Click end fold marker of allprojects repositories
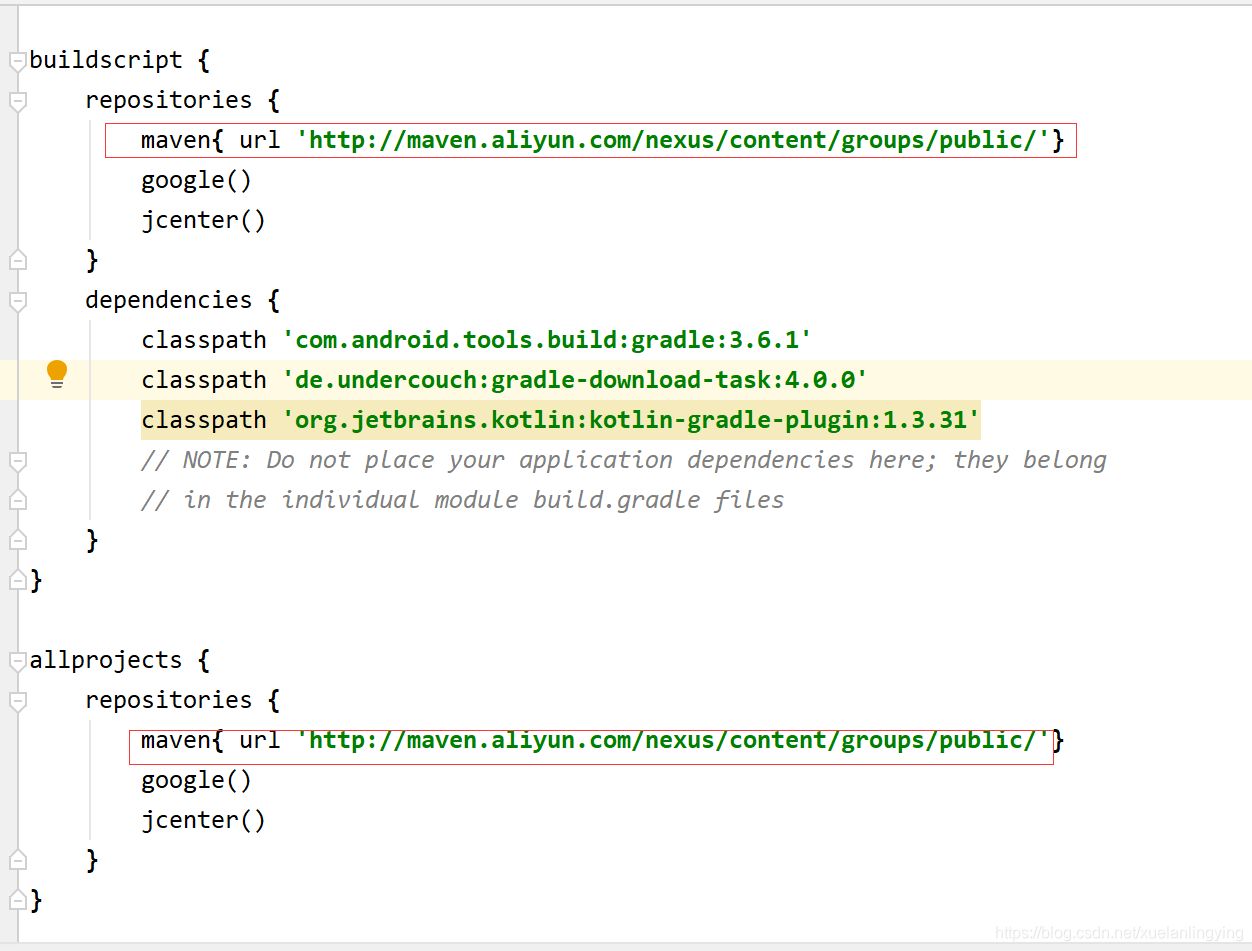Image resolution: width=1252 pixels, height=951 pixels. [x=17, y=859]
